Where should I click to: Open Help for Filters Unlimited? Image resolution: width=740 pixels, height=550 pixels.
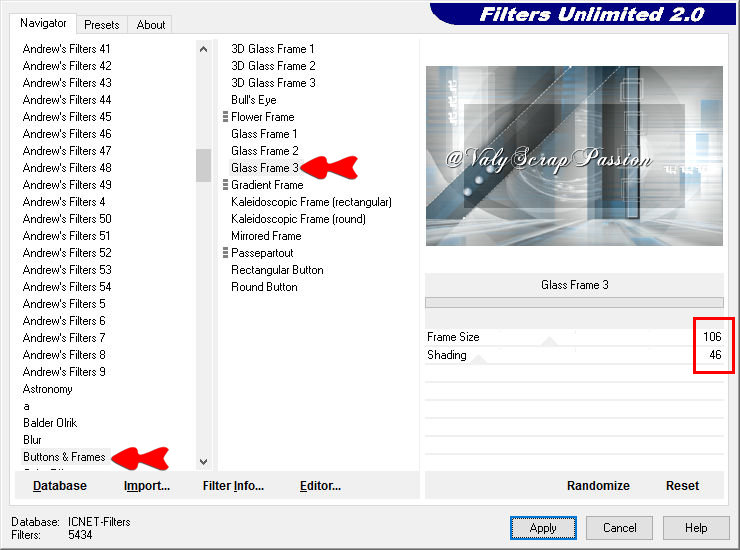[x=697, y=528]
